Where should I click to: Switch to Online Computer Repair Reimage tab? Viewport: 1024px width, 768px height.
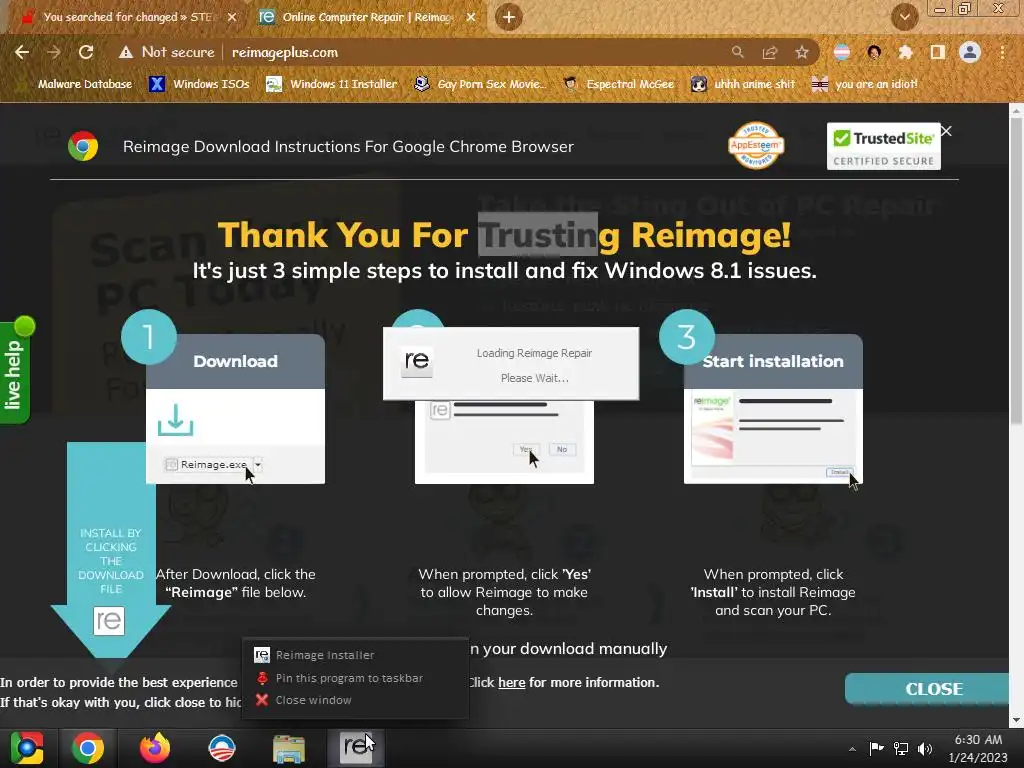[366, 17]
